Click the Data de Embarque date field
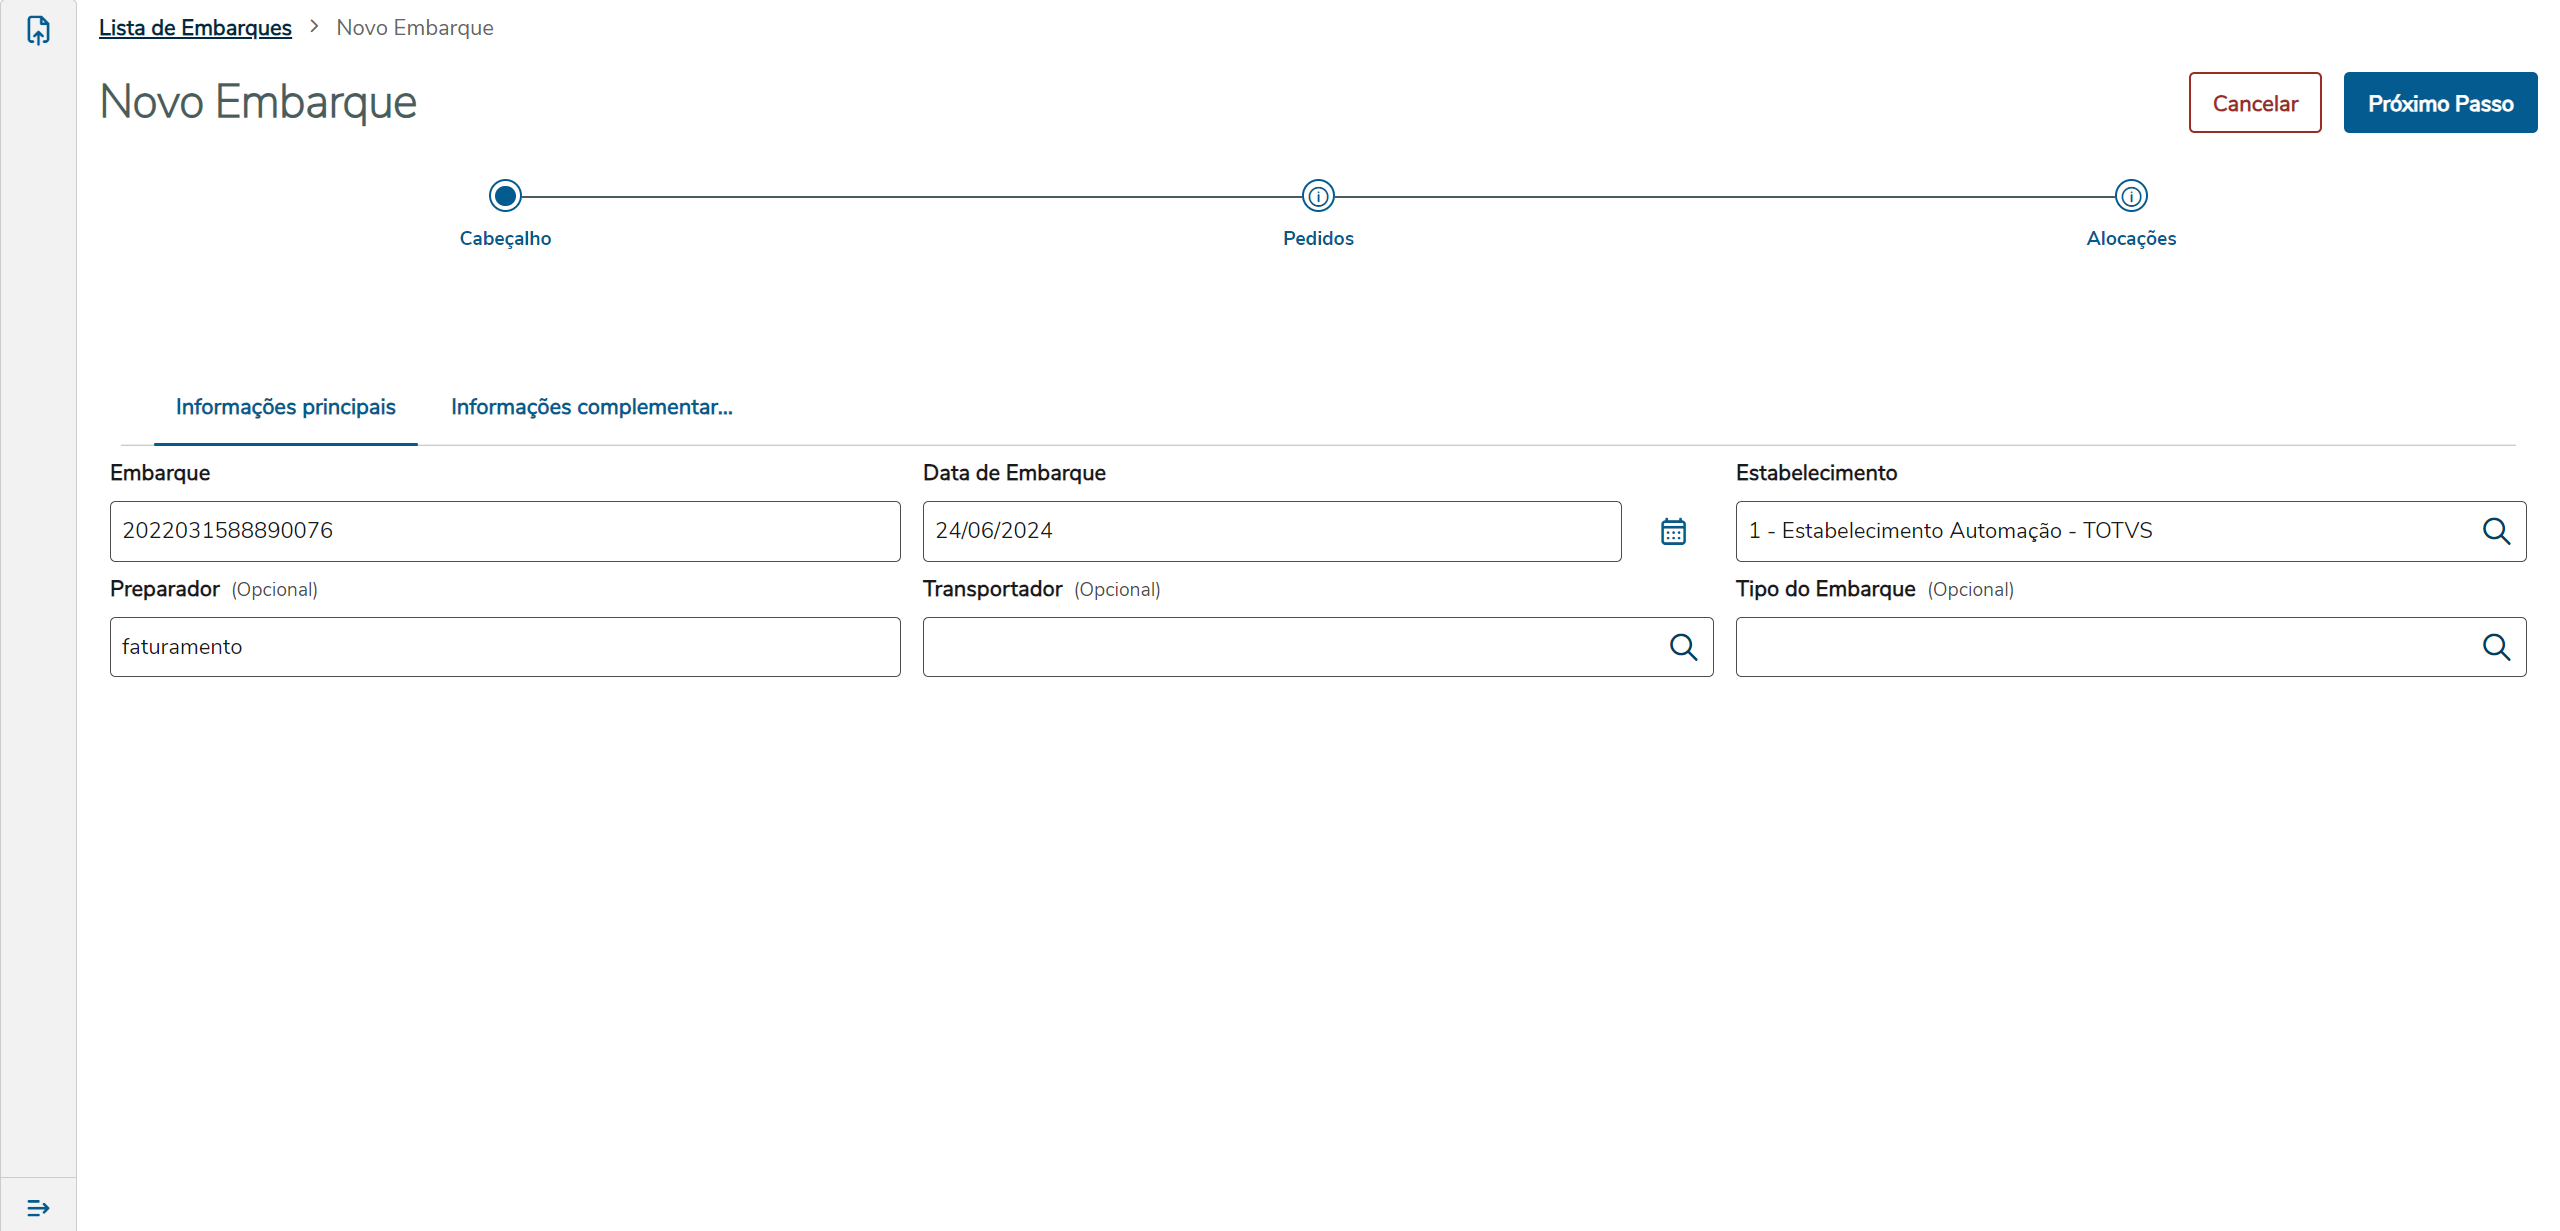The width and height of the screenshot is (2560, 1231). click(1270, 531)
